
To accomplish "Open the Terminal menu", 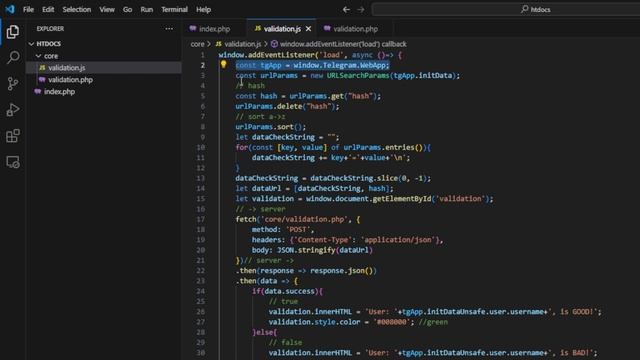I will pos(174,9).
